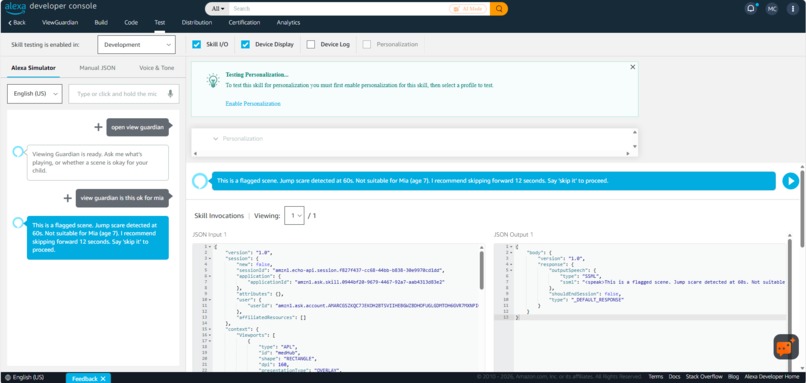806x383 pixels.
Task: Select the blue flagged scene response in simulator
Action: 98,238
